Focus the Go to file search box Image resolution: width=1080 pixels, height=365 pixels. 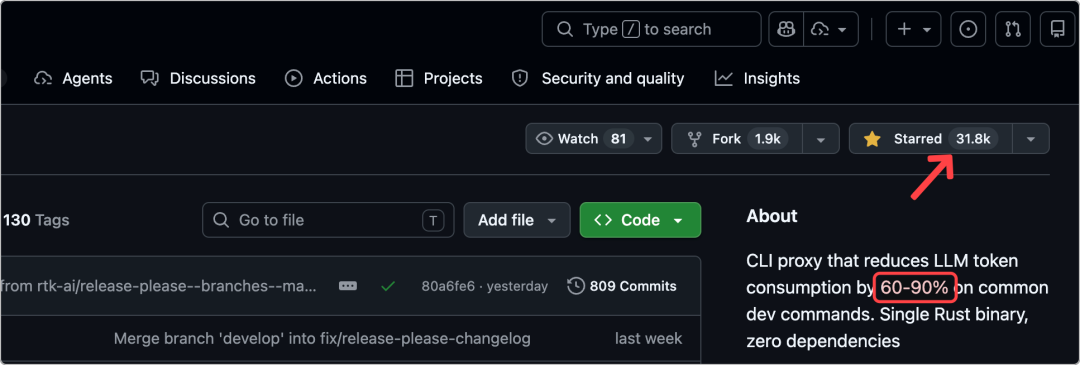tap(328, 220)
